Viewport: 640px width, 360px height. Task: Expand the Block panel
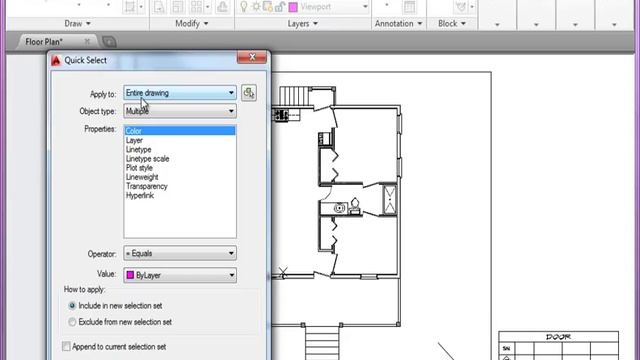(x=452, y=24)
